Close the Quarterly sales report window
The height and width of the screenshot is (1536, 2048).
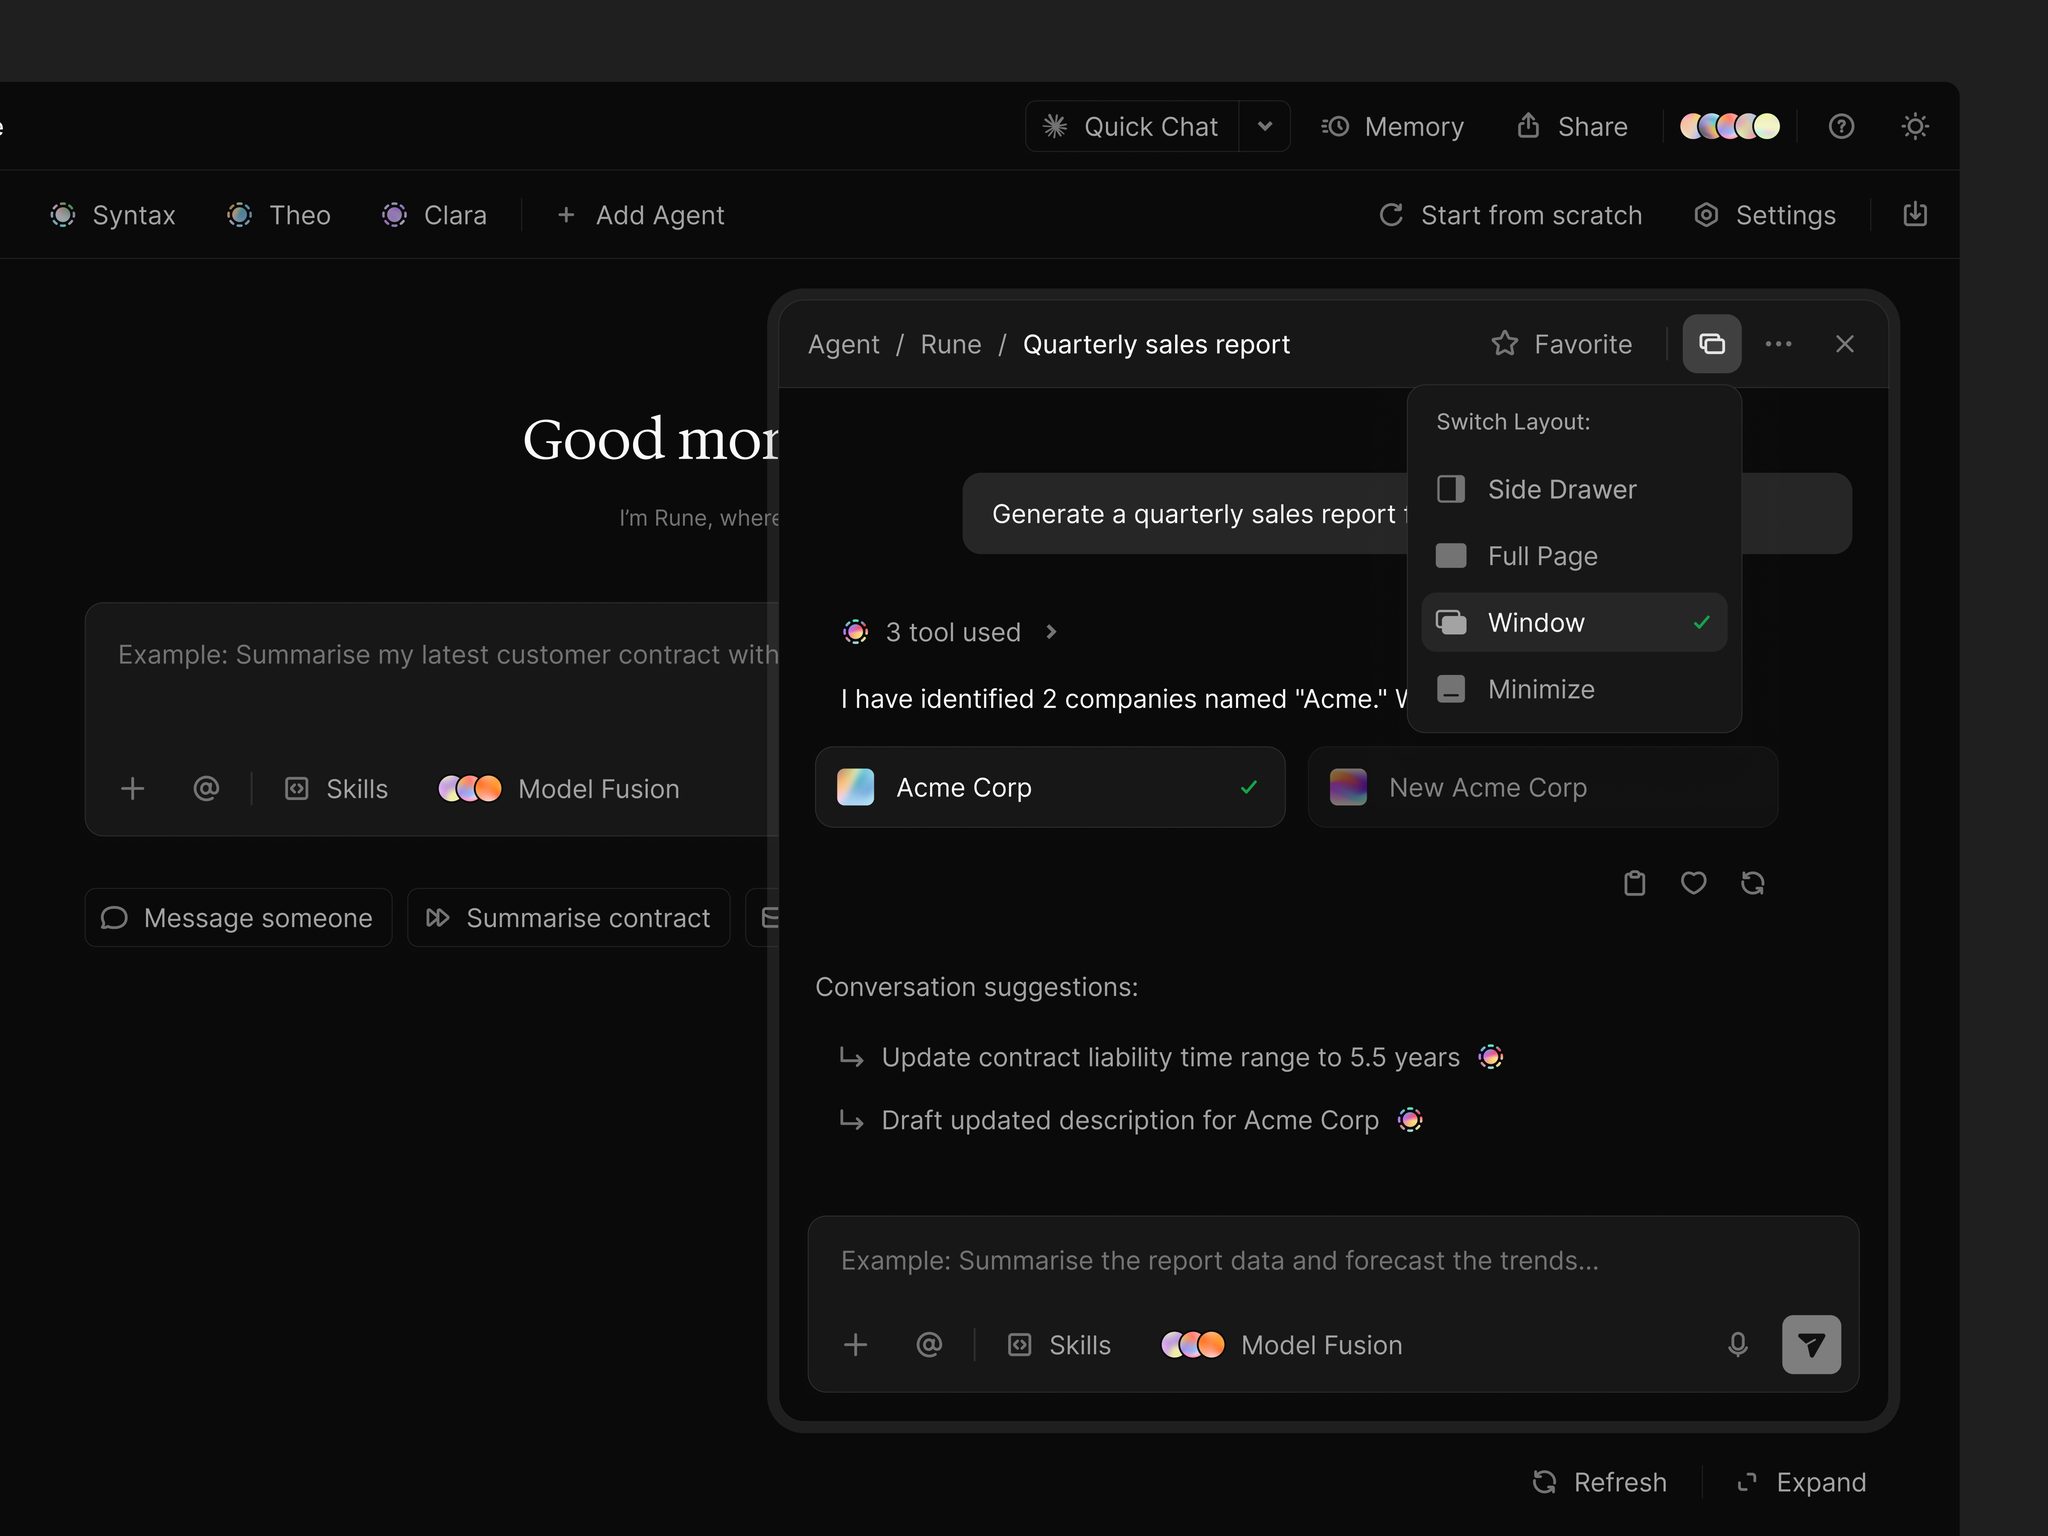(x=1845, y=344)
